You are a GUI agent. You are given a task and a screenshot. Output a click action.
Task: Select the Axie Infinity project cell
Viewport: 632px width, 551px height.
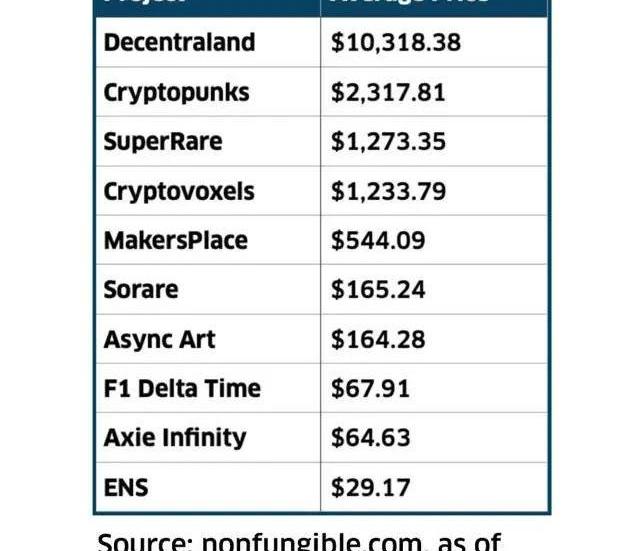click(x=208, y=437)
